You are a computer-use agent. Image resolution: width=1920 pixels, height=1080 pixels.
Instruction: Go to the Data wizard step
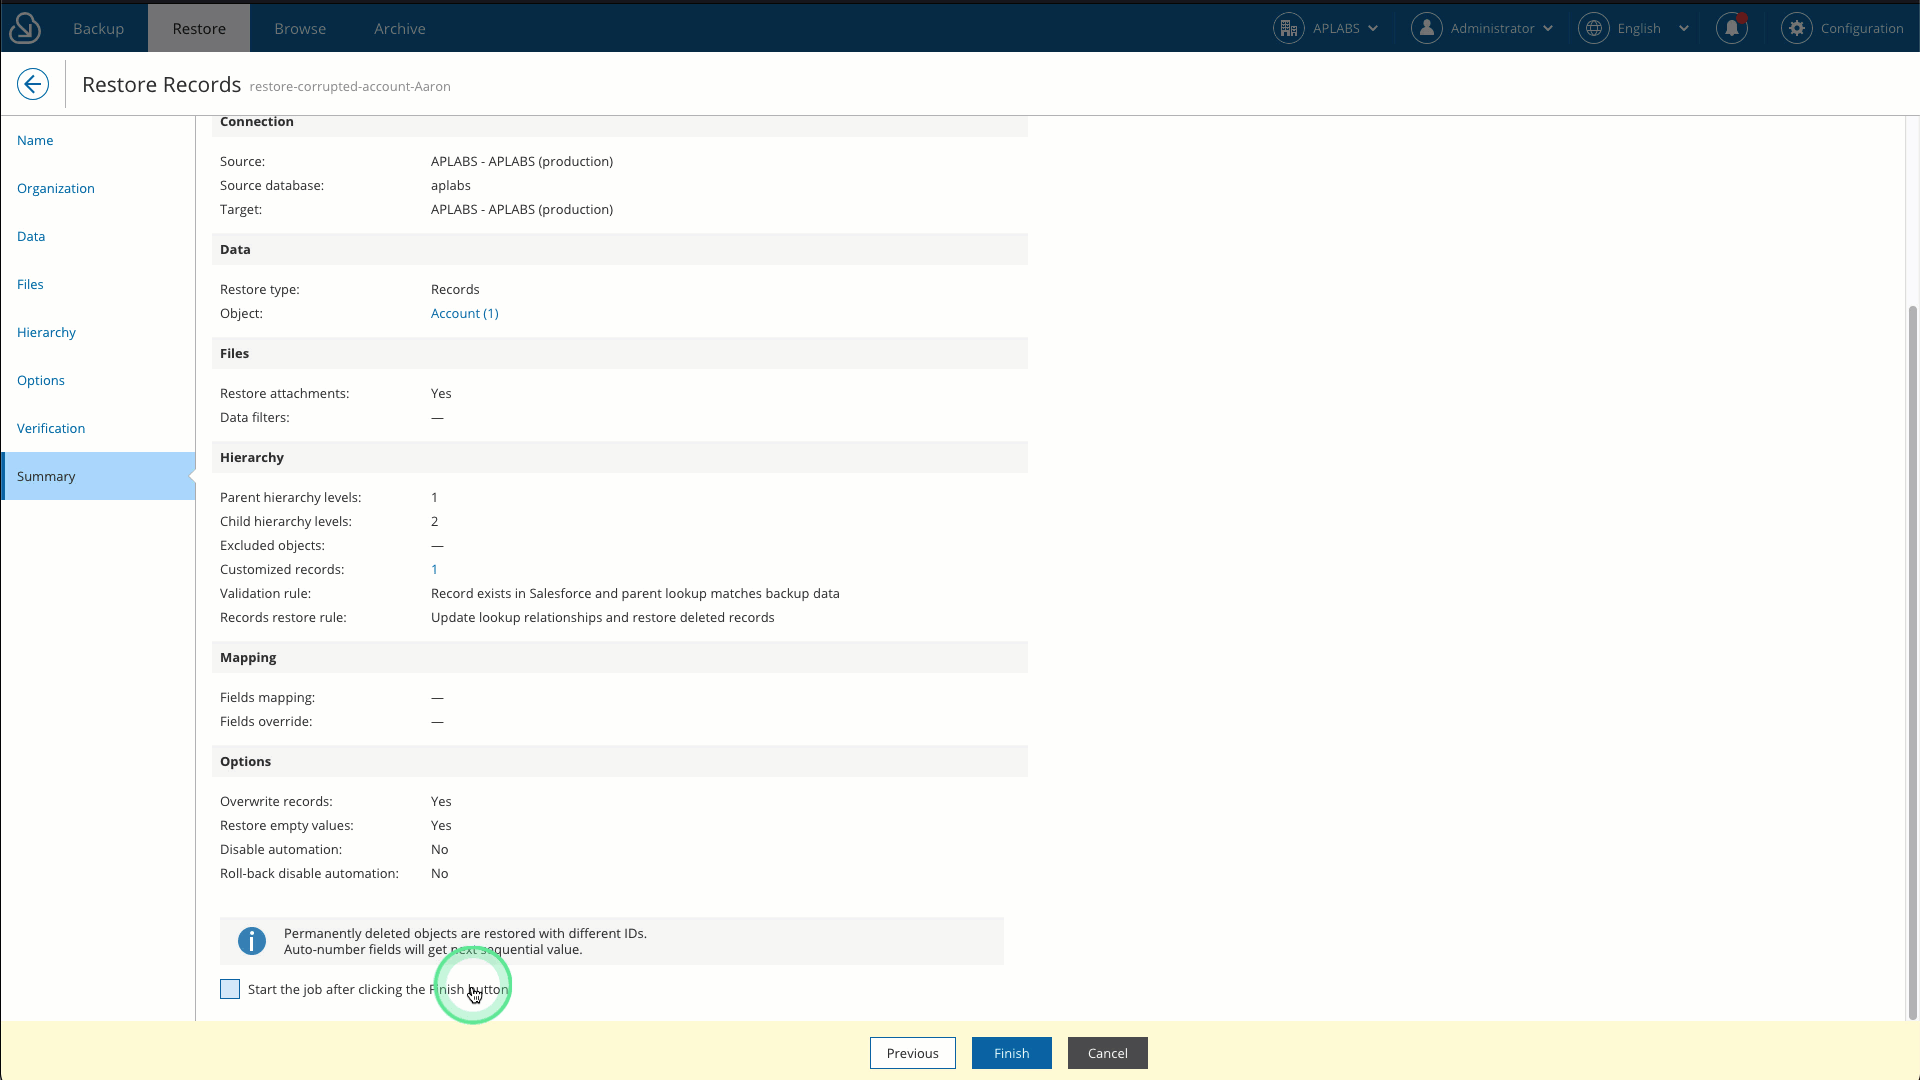point(98,236)
